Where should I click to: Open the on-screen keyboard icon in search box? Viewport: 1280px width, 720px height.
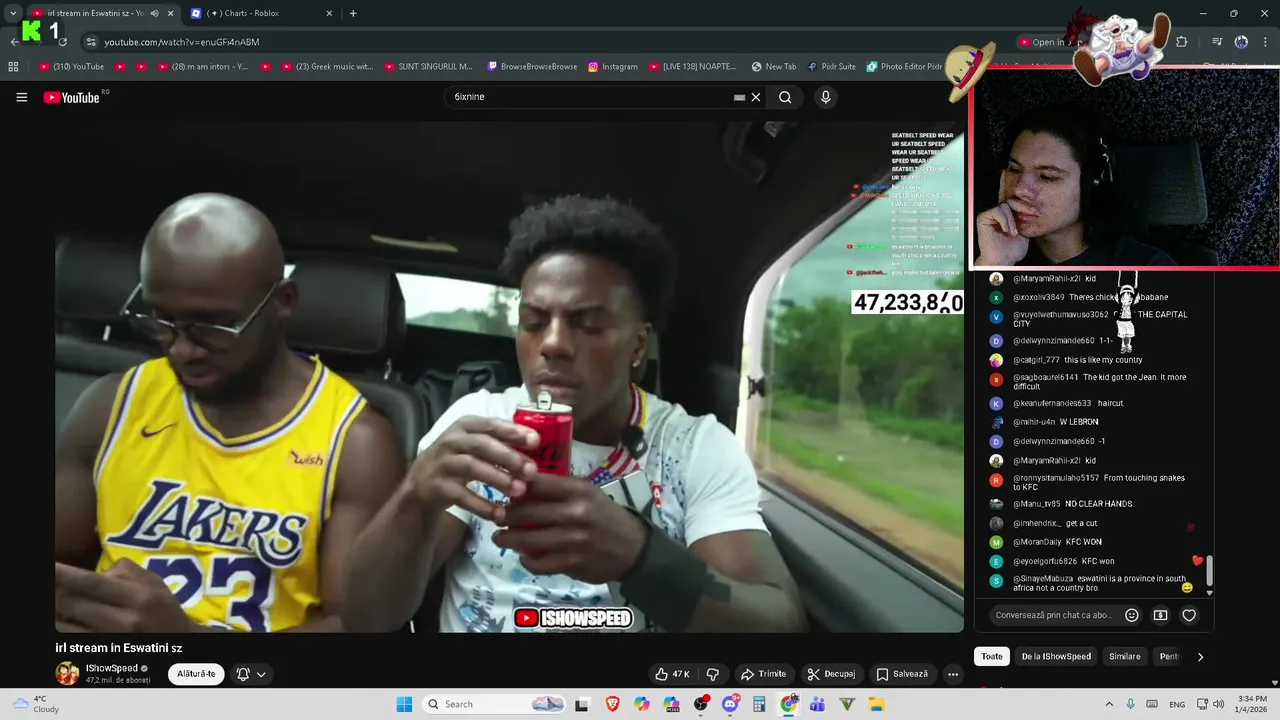(739, 97)
